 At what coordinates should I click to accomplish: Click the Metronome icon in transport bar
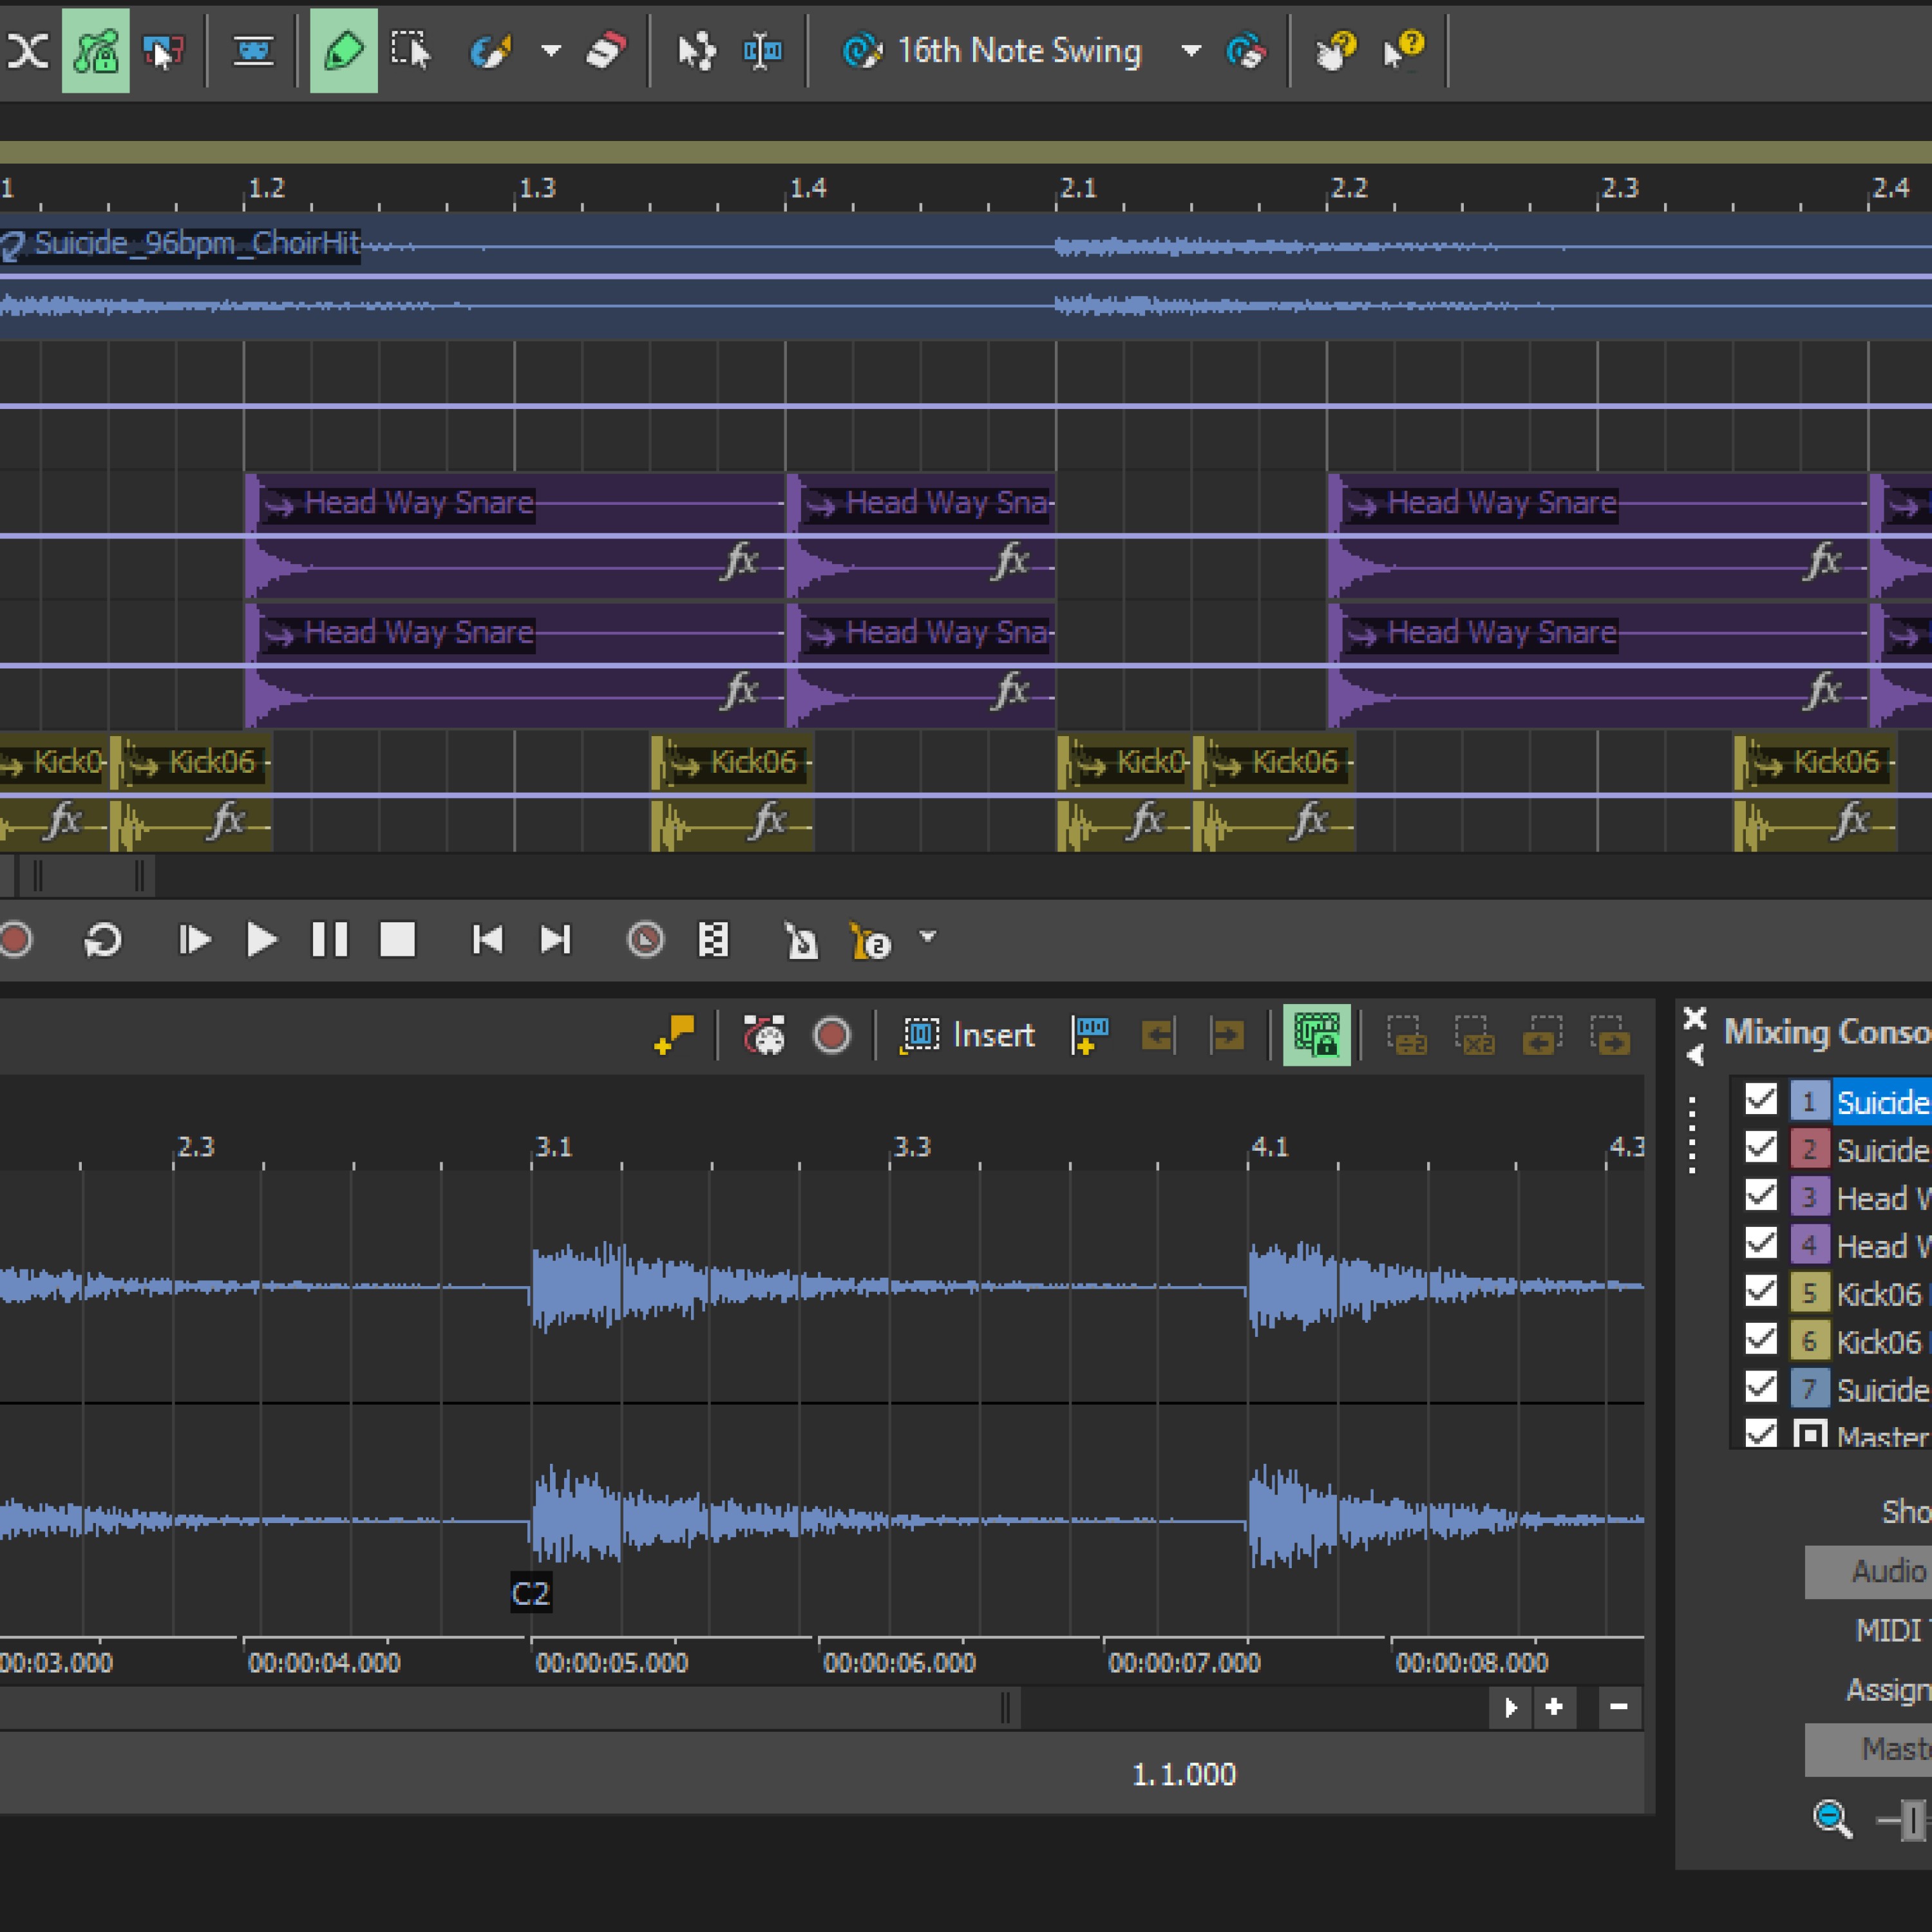click(x=800, y=940)
